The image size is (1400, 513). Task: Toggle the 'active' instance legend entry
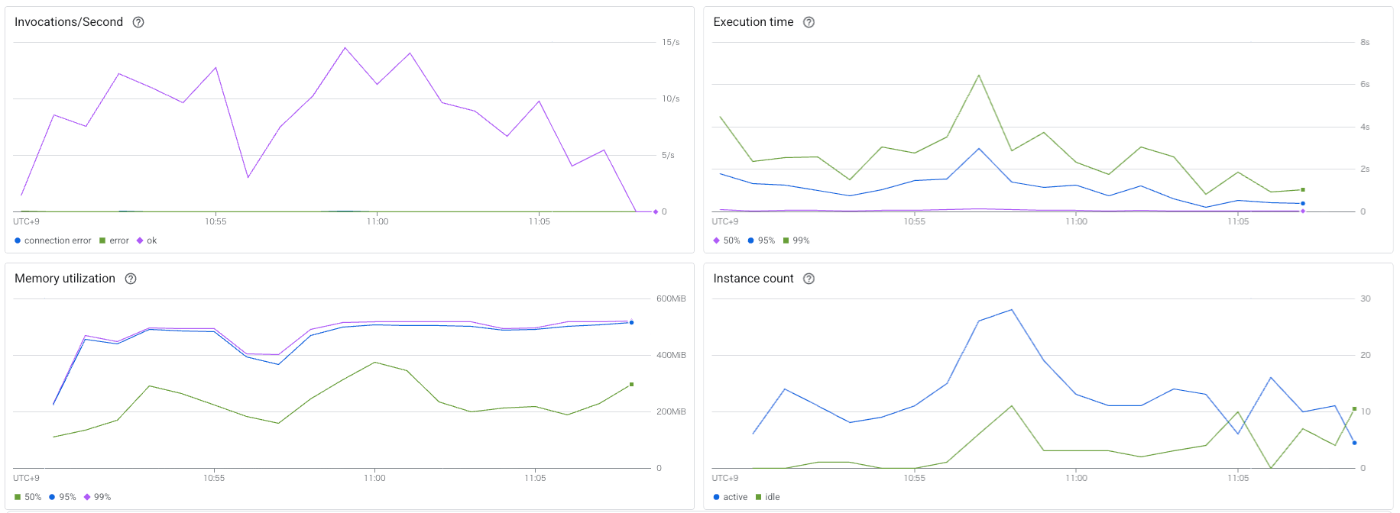(731, 496)
